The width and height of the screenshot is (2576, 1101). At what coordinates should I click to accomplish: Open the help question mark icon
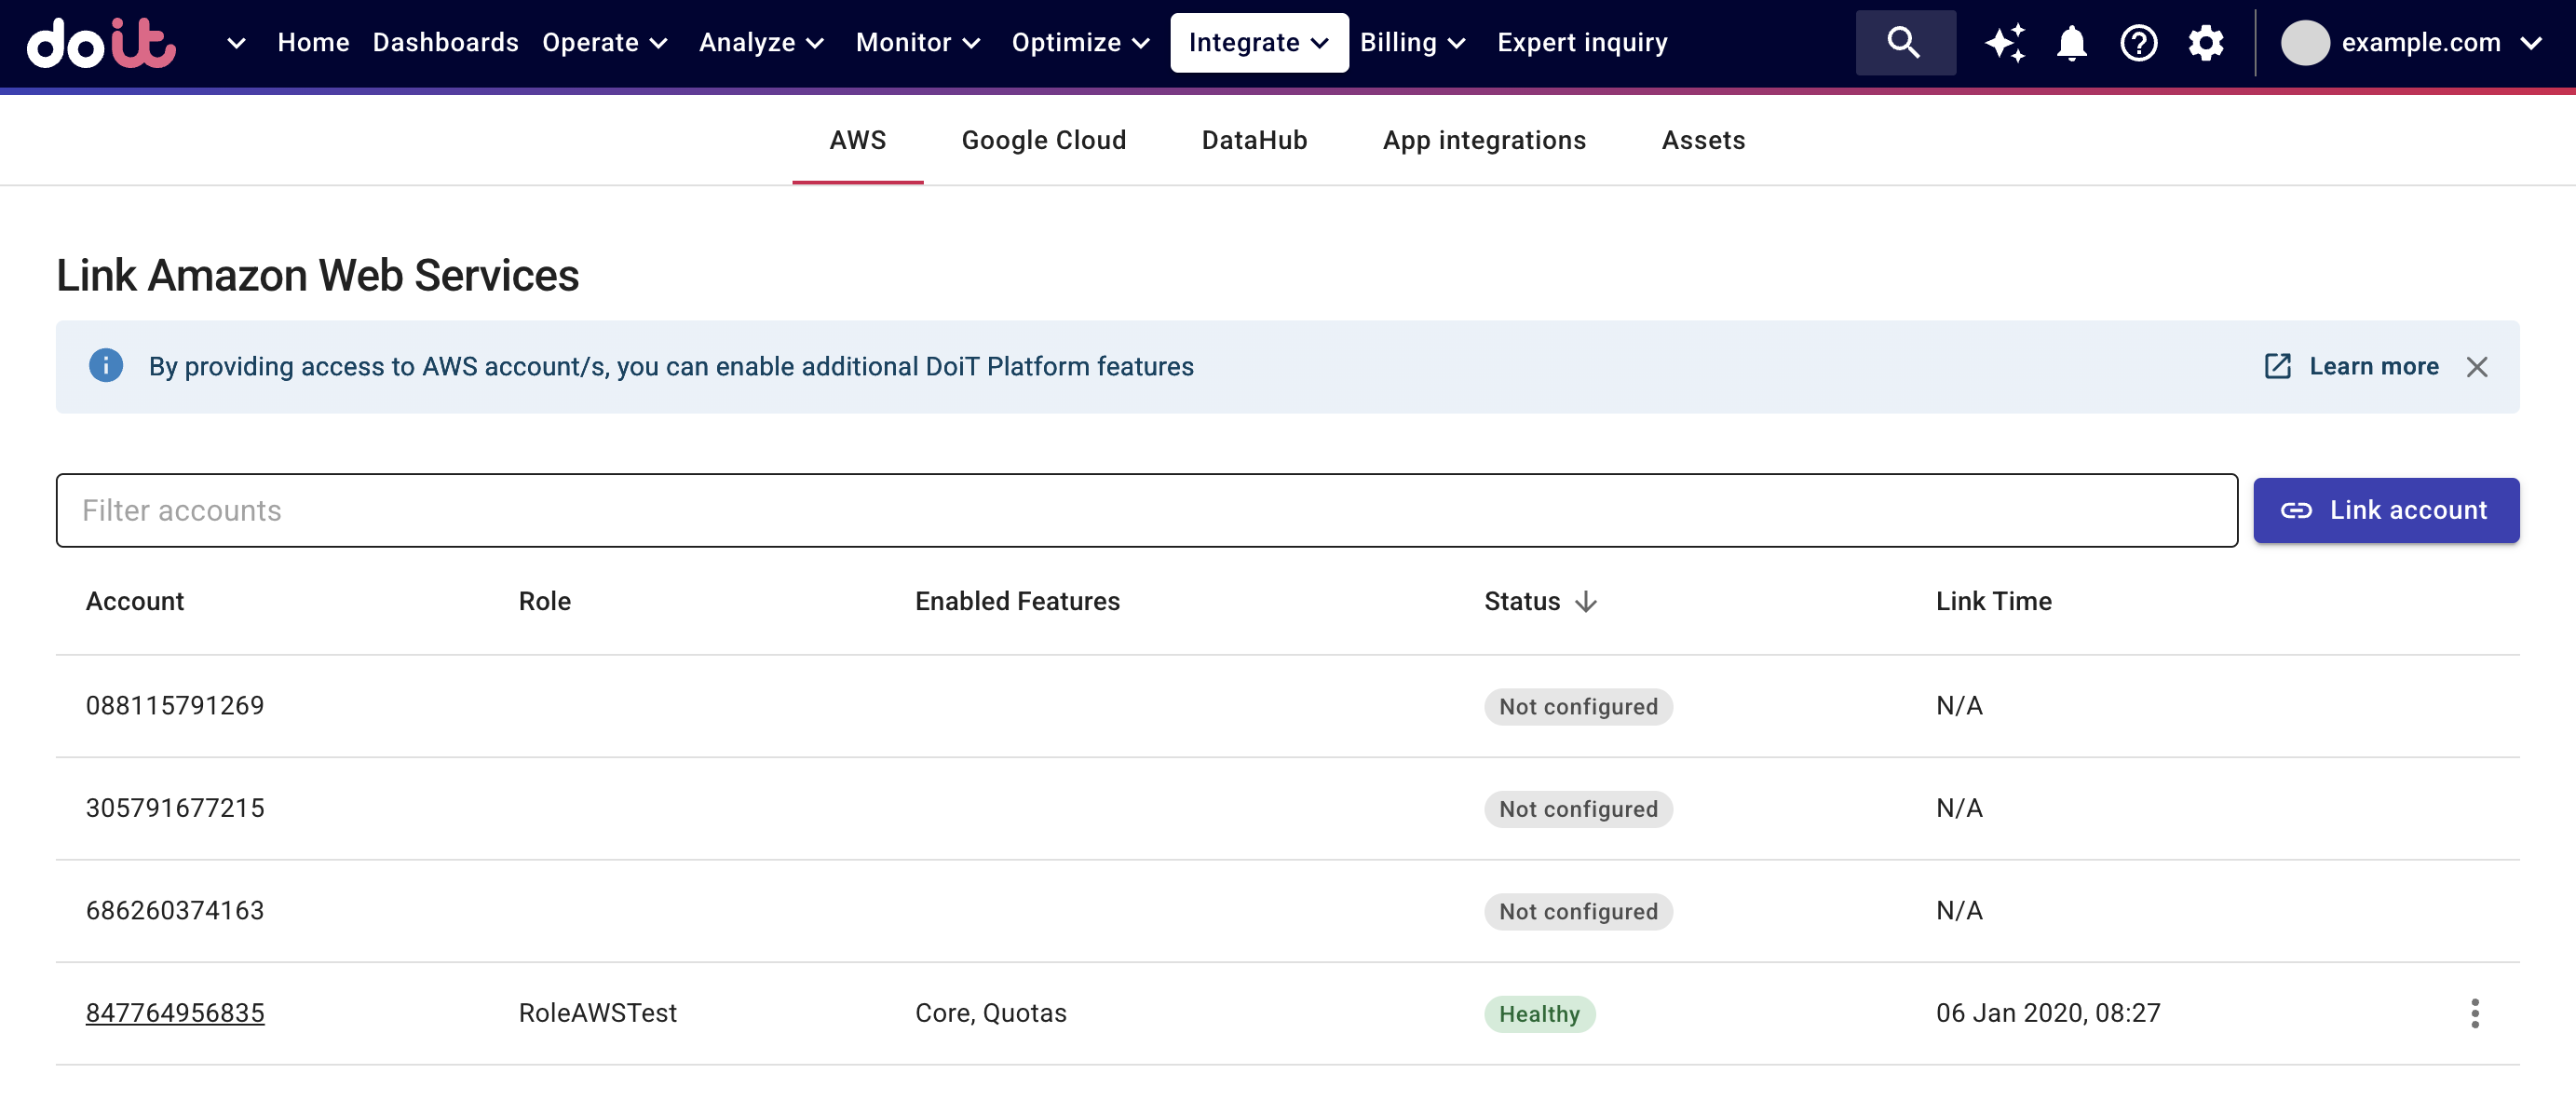coord(2139,43)
